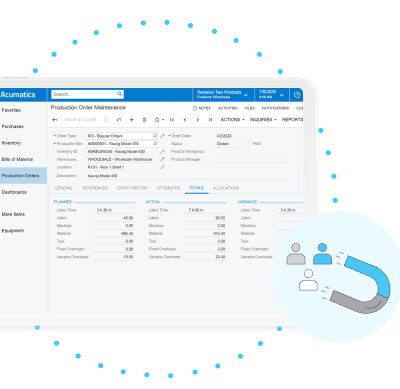The image size is (400, 389).
Task: Click into the Search field
Action: pyautogui.click(x=84, y=94)
